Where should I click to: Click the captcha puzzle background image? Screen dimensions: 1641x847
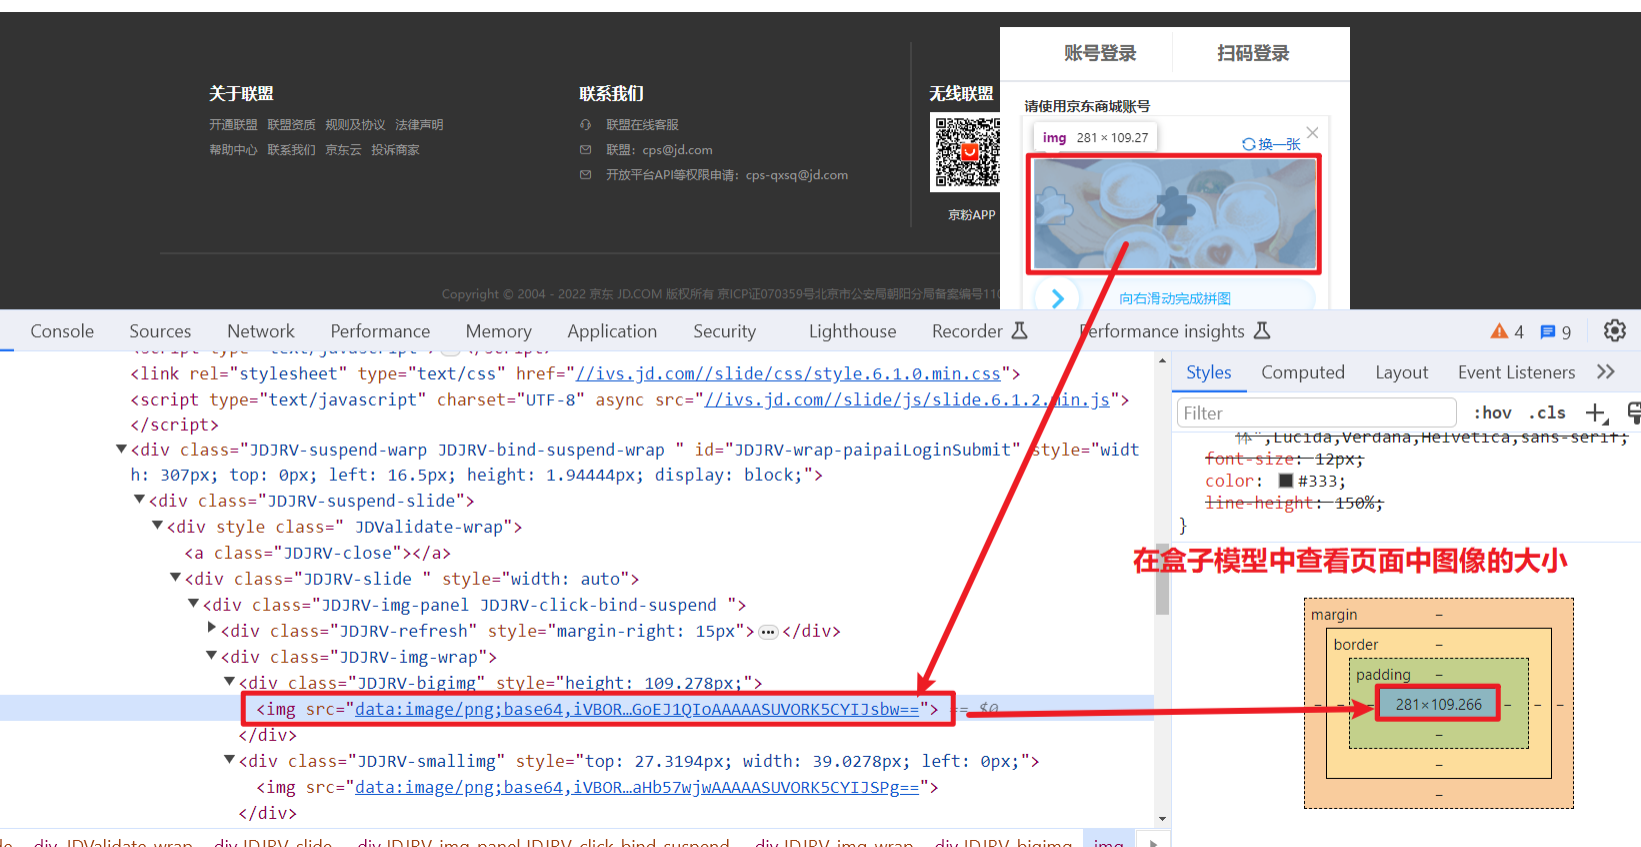coord(1174,214)
